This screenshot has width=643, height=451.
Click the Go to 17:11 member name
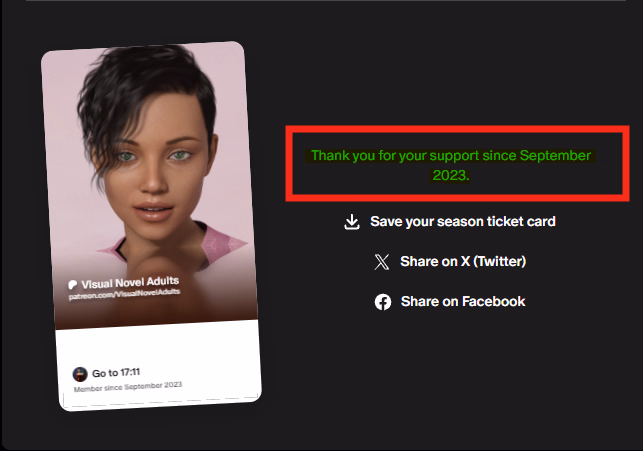click(116, 373)
